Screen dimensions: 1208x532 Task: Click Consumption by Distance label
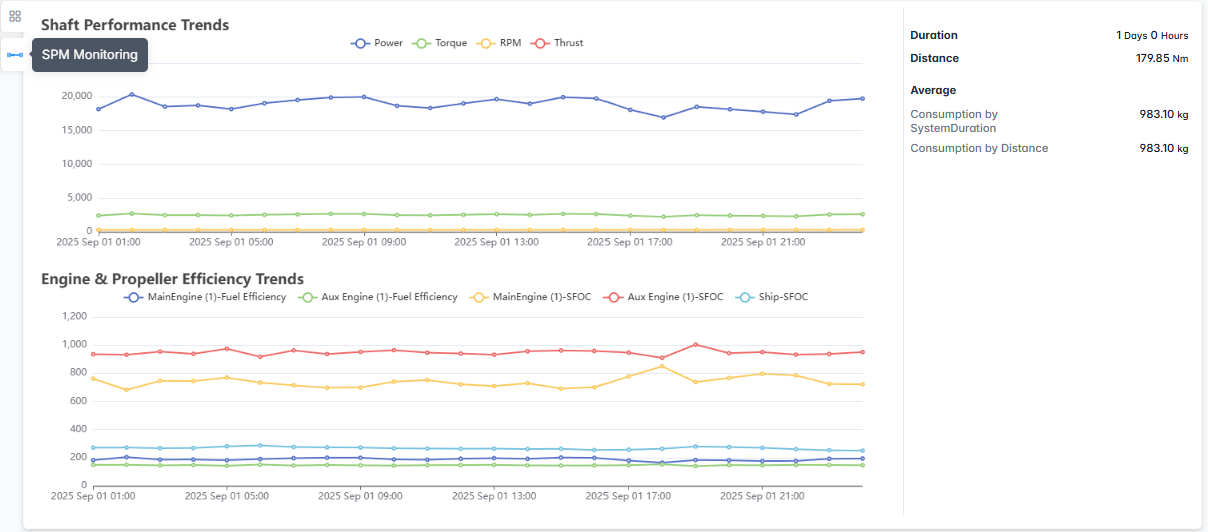tap(979, 148)
